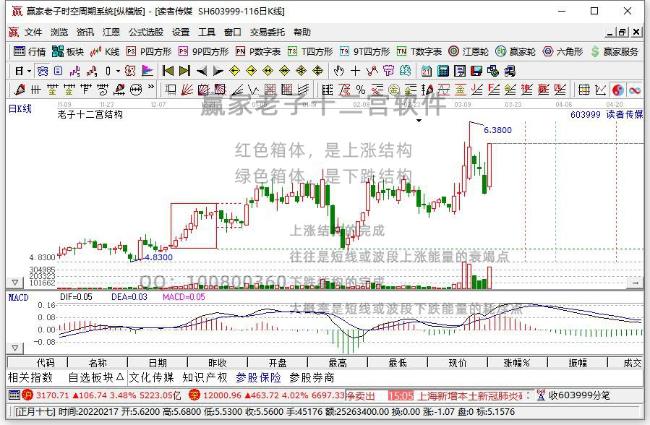Screen dimensions: 650x425
Task: Open the P四方形 square tool
Action: (148, 51)
